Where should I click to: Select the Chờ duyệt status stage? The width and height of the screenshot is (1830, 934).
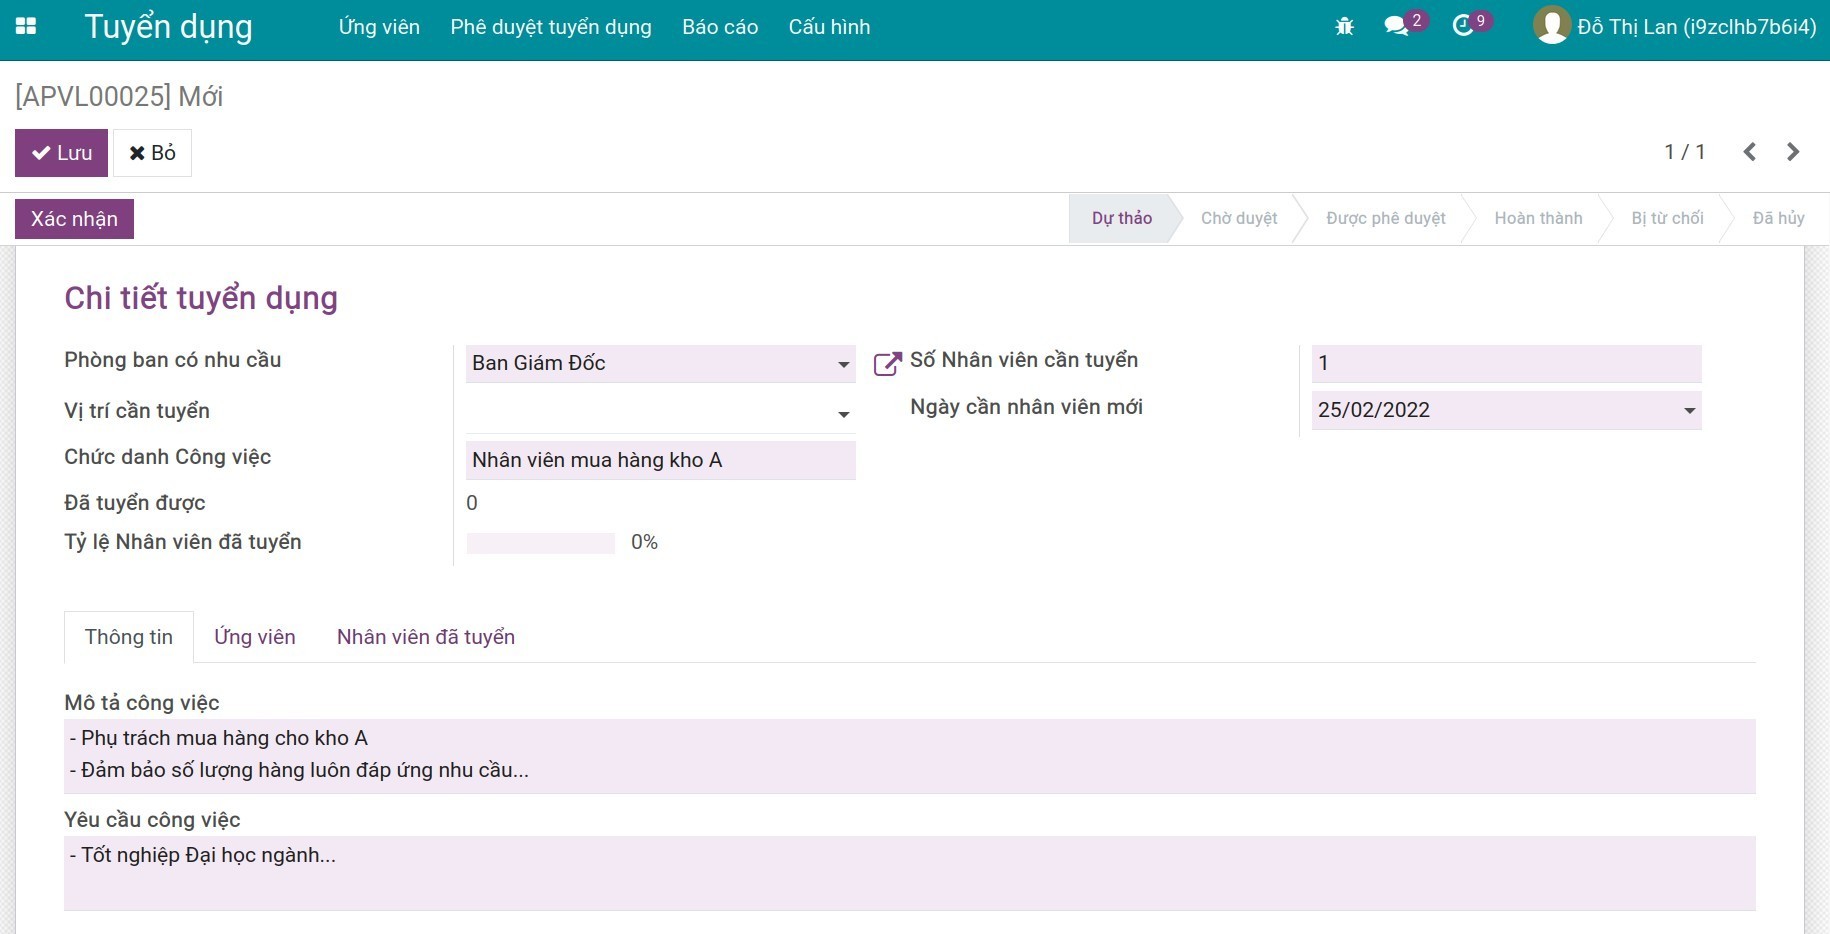click(x=1238, y=218)
